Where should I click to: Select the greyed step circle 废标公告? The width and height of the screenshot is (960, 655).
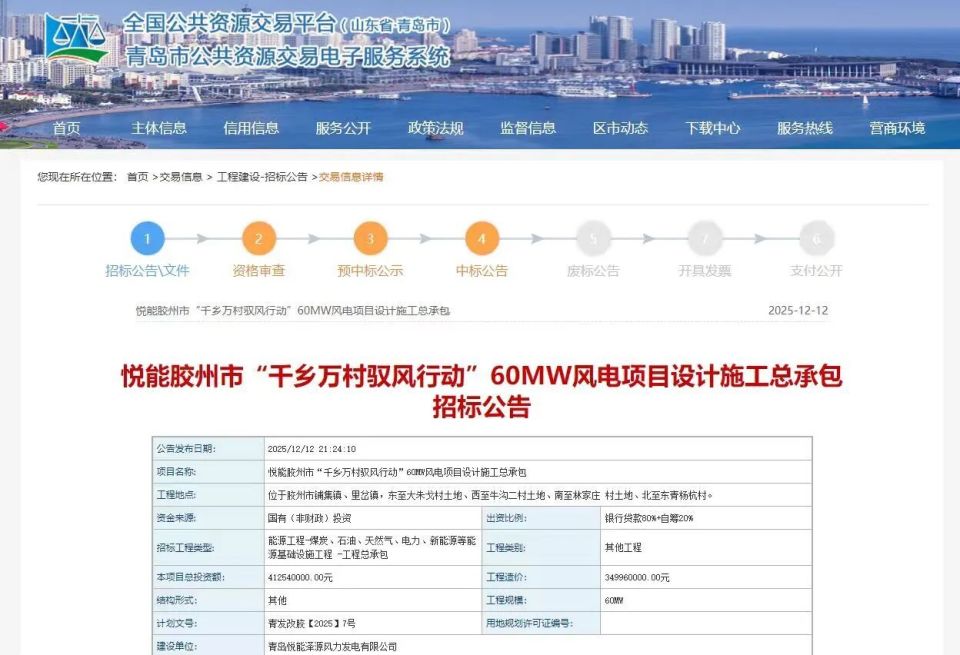pyautogui.click(x=593, y=238)
